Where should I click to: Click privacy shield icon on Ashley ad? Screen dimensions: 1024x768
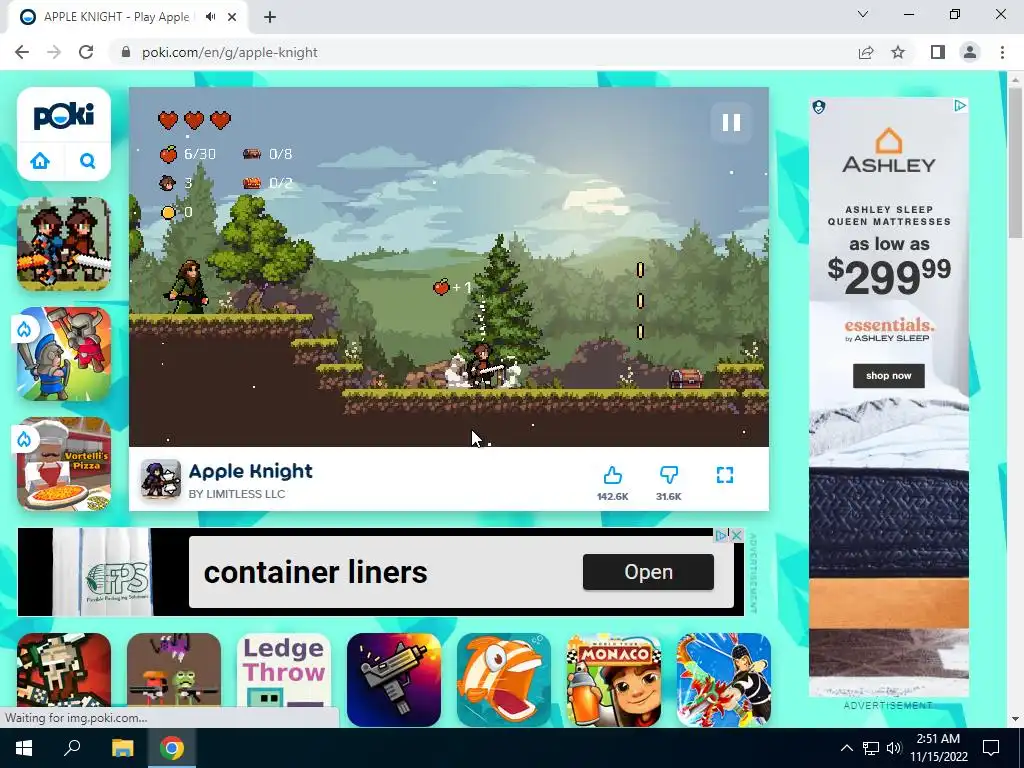(819, 106)
